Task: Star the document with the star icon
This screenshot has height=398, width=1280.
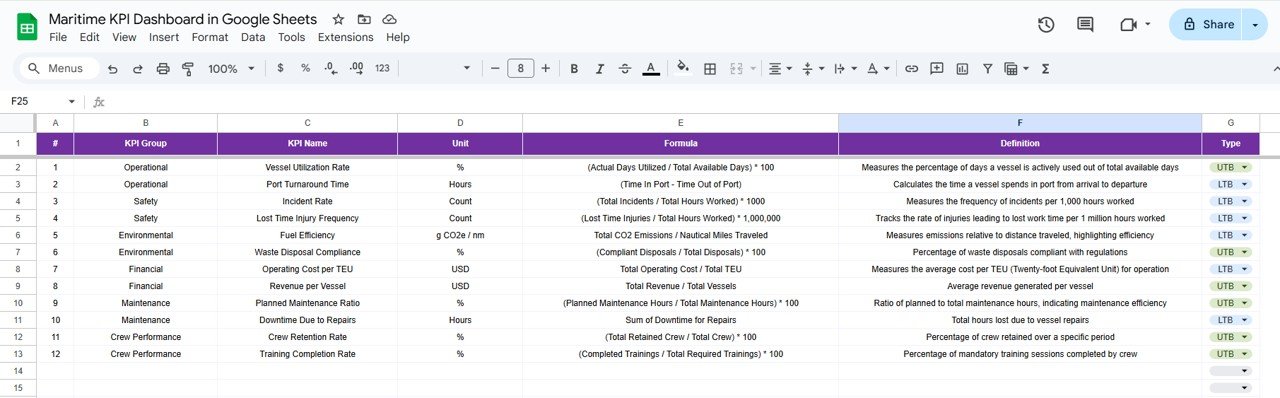Action: (338, 19)
